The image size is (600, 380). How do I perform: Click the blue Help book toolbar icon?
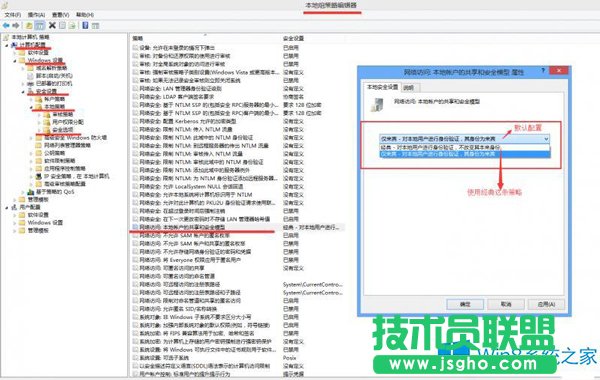(x=85, y=26)
